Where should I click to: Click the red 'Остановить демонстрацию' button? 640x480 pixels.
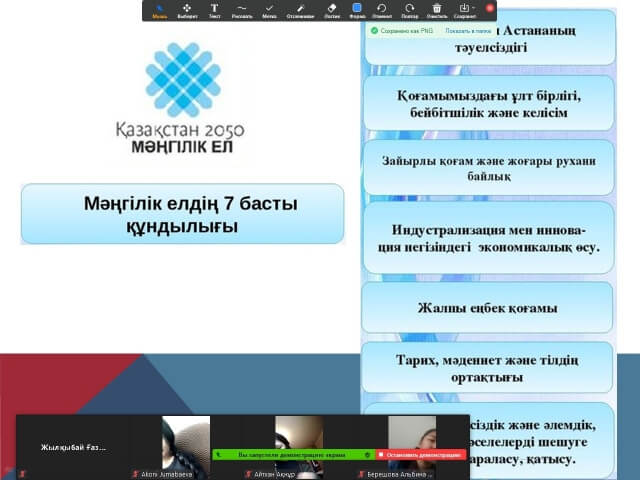tap(421, 455)
